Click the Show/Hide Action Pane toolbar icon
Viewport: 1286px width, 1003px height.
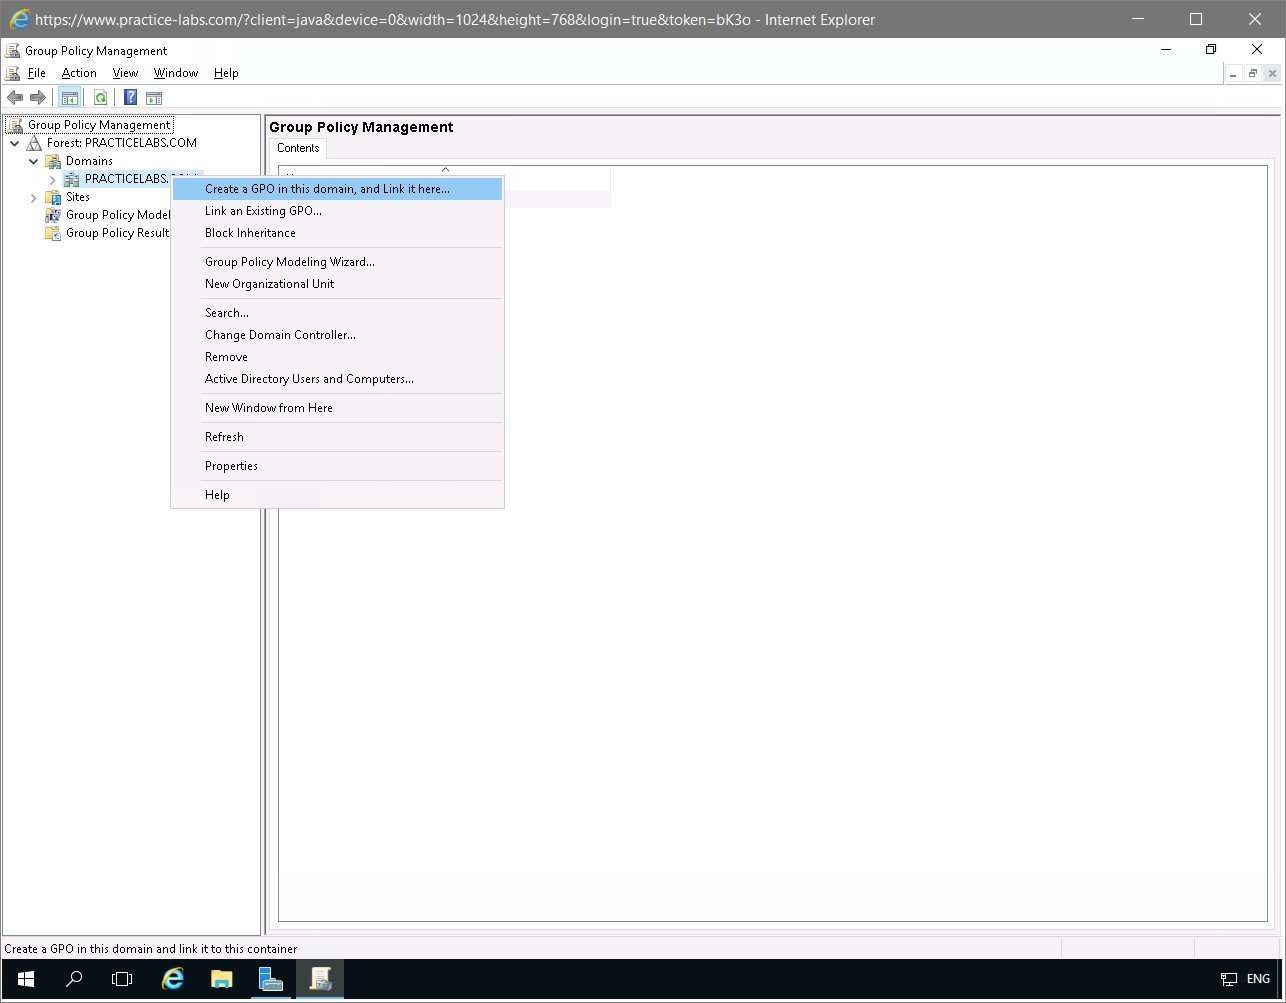tap(154, 97)
